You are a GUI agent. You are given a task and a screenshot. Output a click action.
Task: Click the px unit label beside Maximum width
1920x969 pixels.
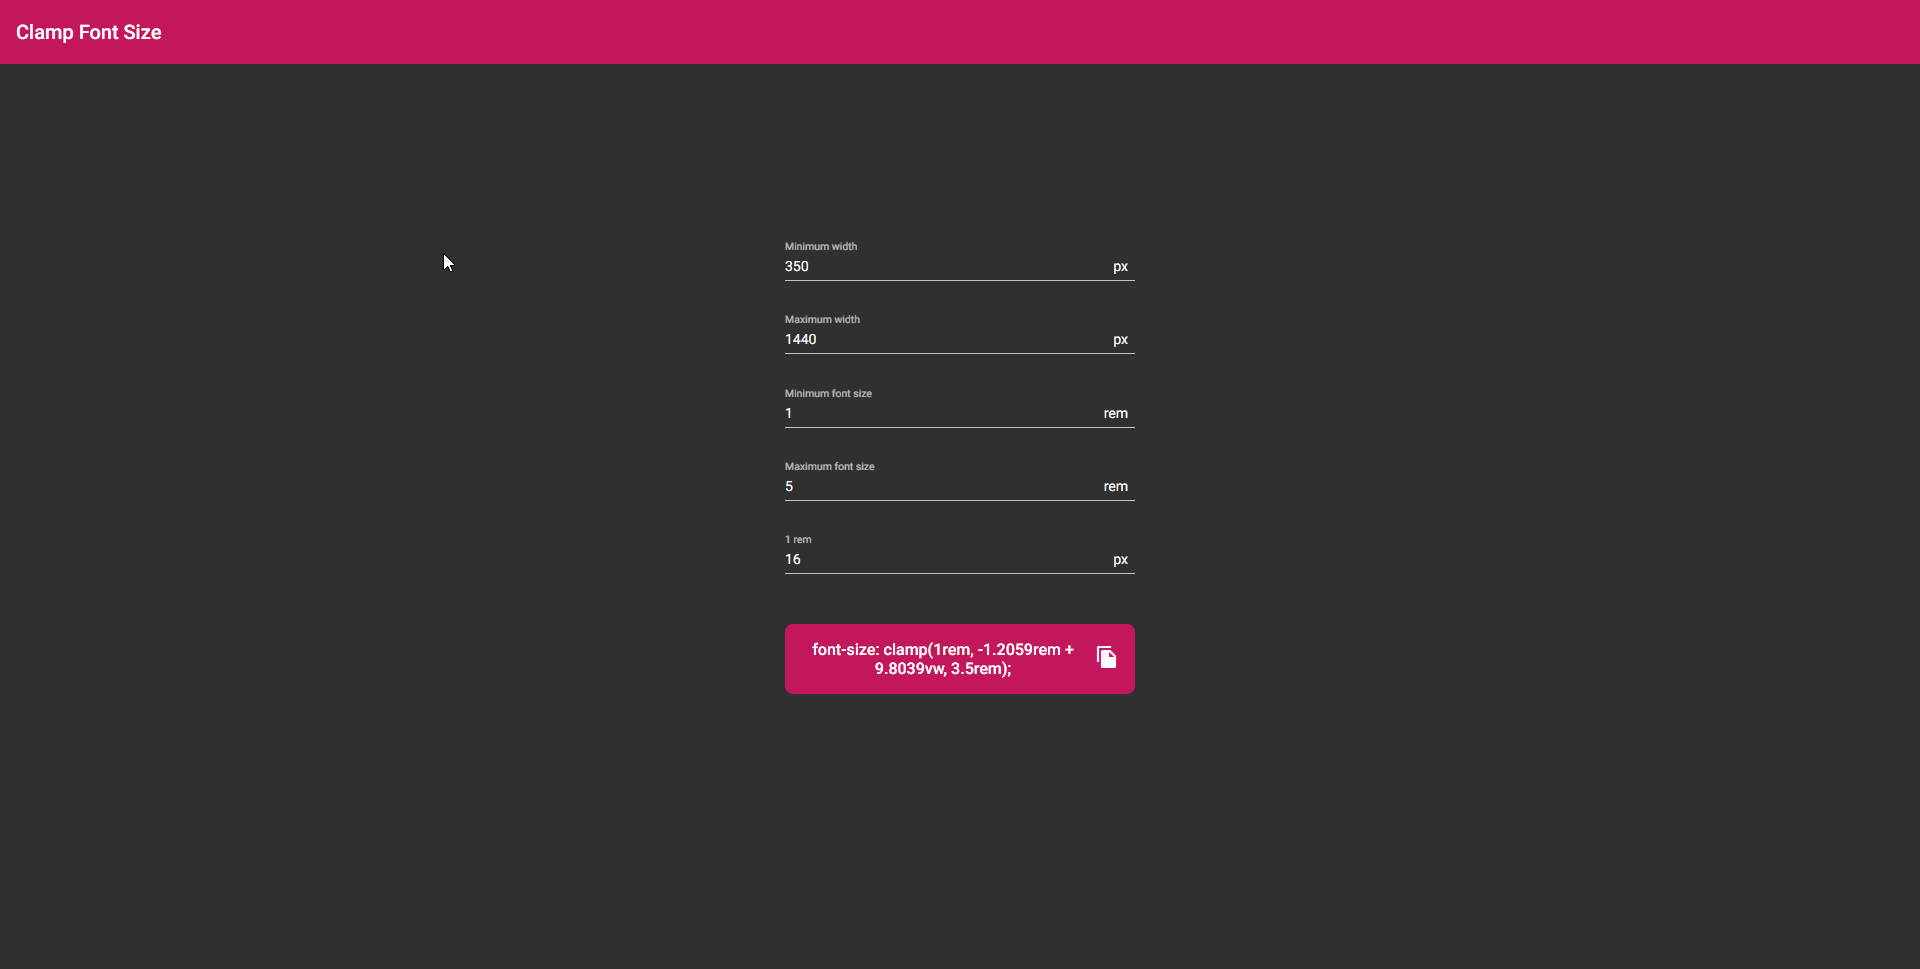pos(1119,339)
